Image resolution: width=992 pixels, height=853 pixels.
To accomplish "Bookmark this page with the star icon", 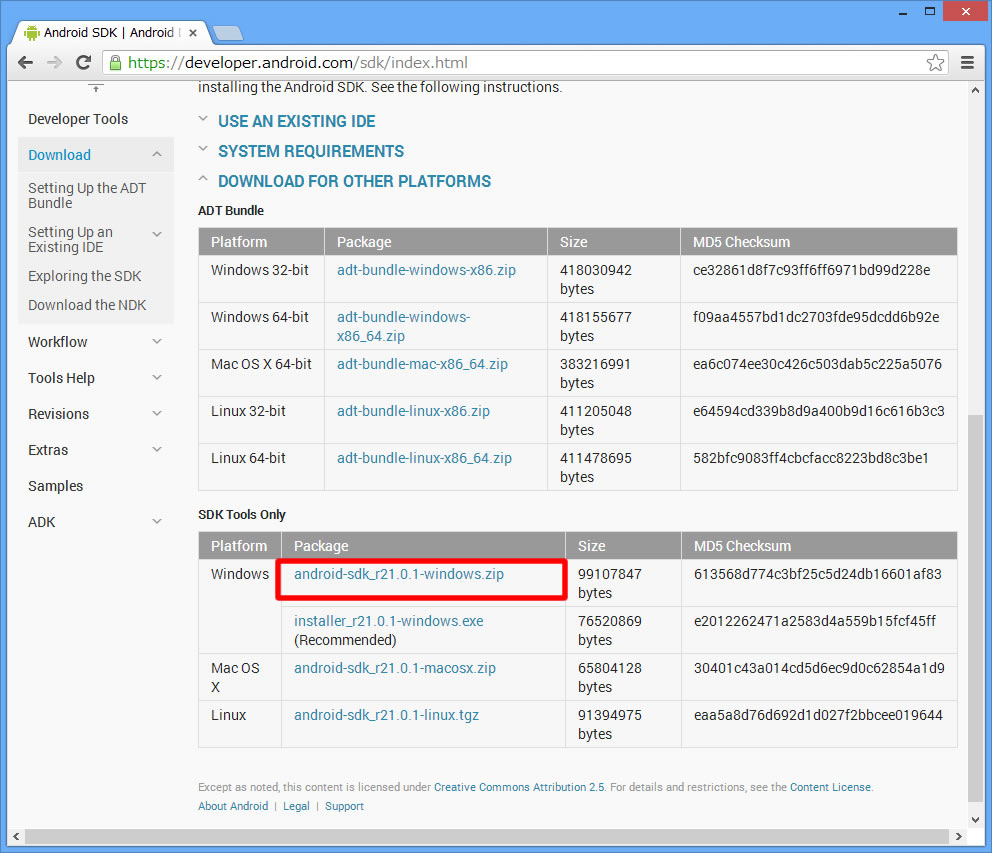I will click(935, 62).
